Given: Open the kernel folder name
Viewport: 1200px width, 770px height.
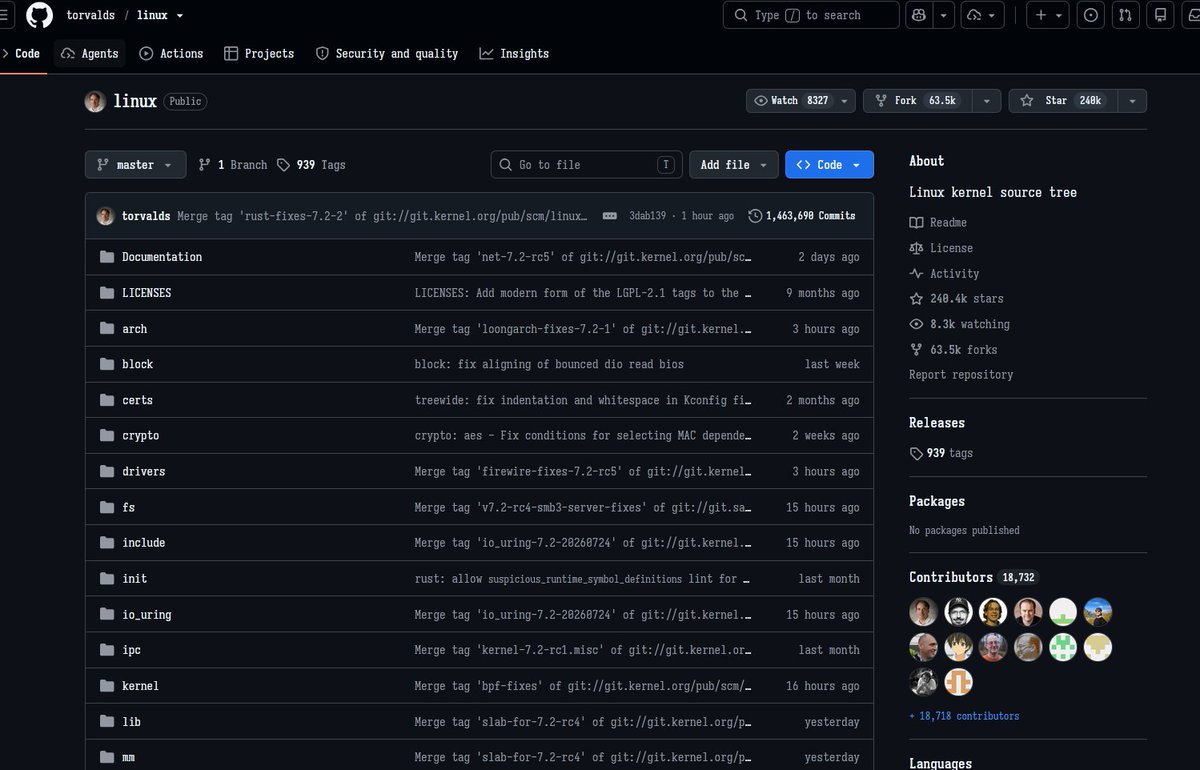Looking at the screenshot, I should pos(140,686).
